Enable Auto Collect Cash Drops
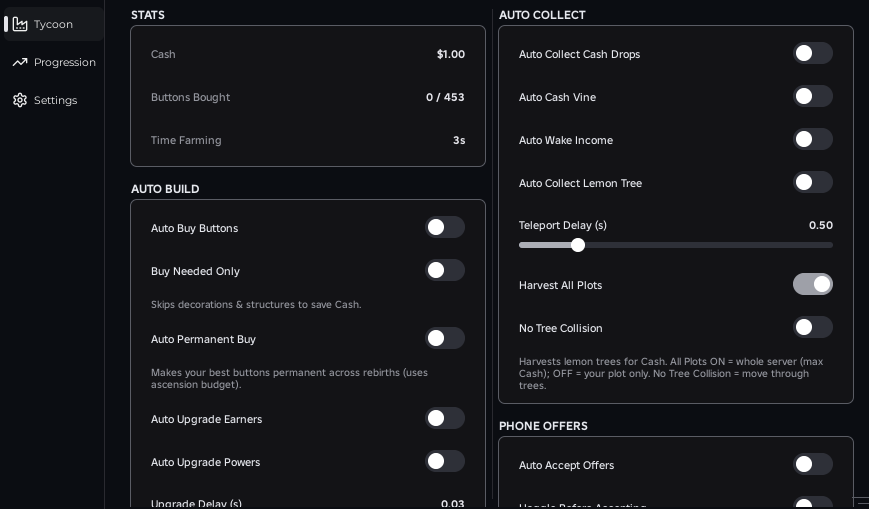The image size is (869, 509). pyautogui.click(x=812, y=53)
